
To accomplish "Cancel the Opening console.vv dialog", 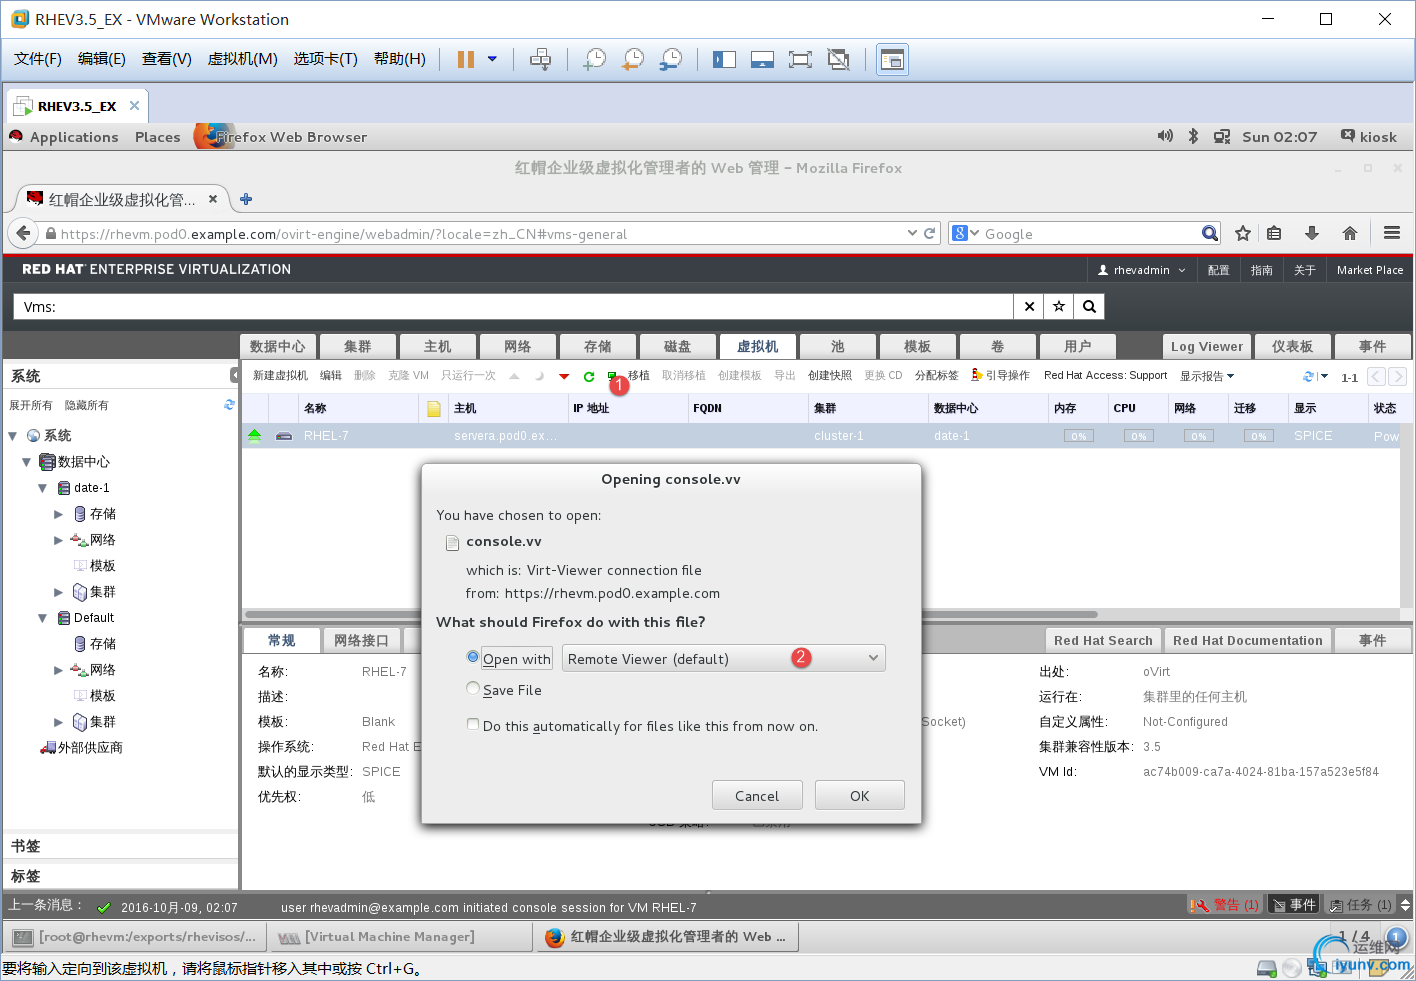I will click(x=757, y=796).
